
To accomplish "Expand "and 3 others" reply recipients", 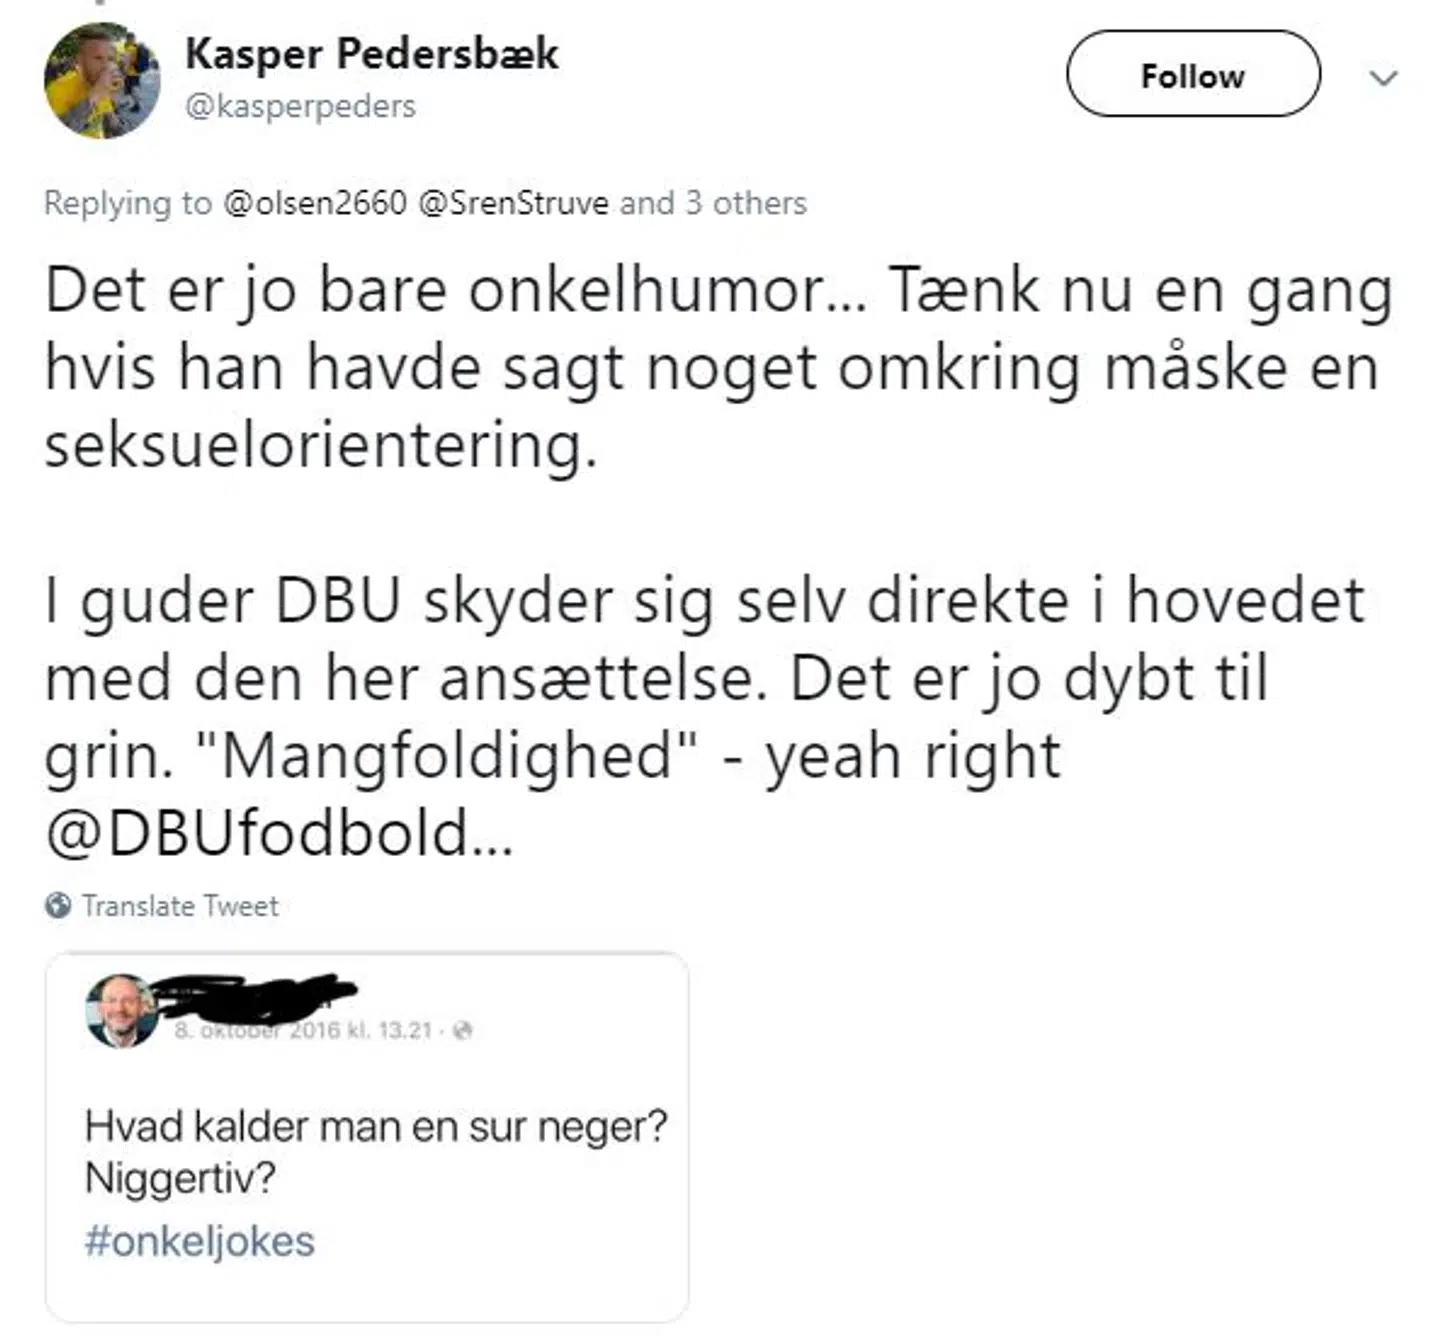I will [x=713, y=203].
